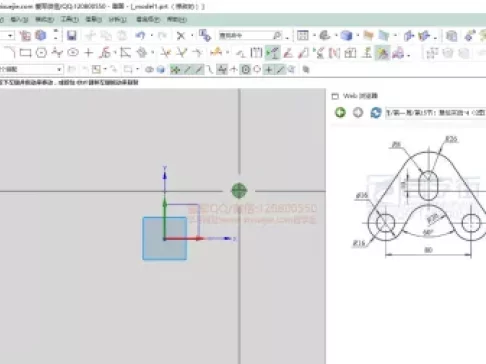The image size is (486, 364).
Task: Click the Save floppy disk icon
Action: pos(72,35)
